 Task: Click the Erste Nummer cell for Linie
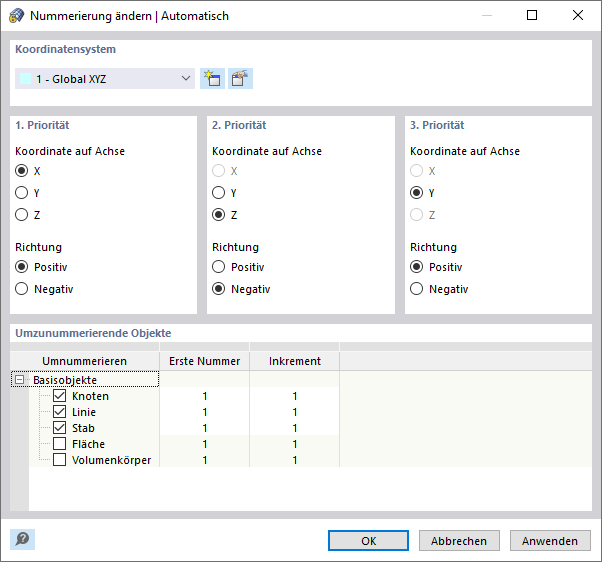204,412
